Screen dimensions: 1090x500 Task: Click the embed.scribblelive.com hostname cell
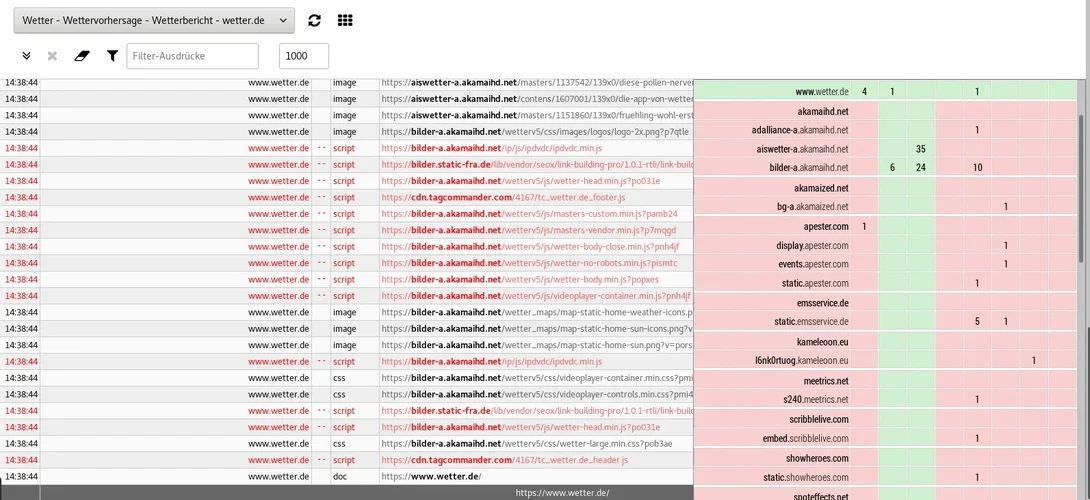pos(772,439)
